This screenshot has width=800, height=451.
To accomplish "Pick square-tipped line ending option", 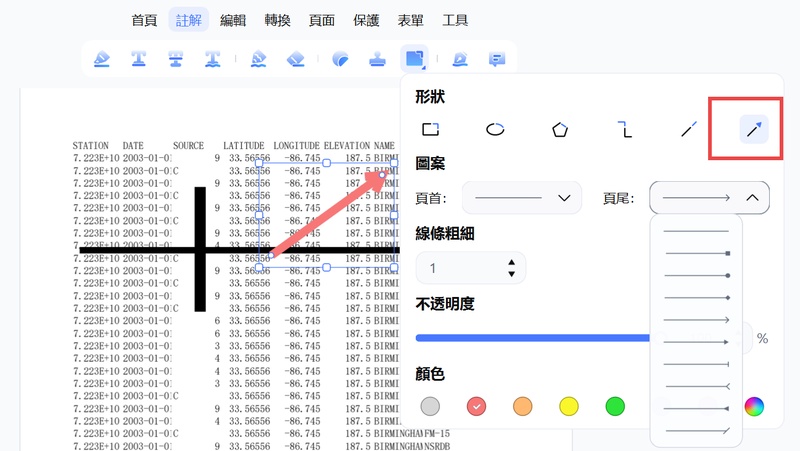I will pyautogui.click(x=696, y=253).
